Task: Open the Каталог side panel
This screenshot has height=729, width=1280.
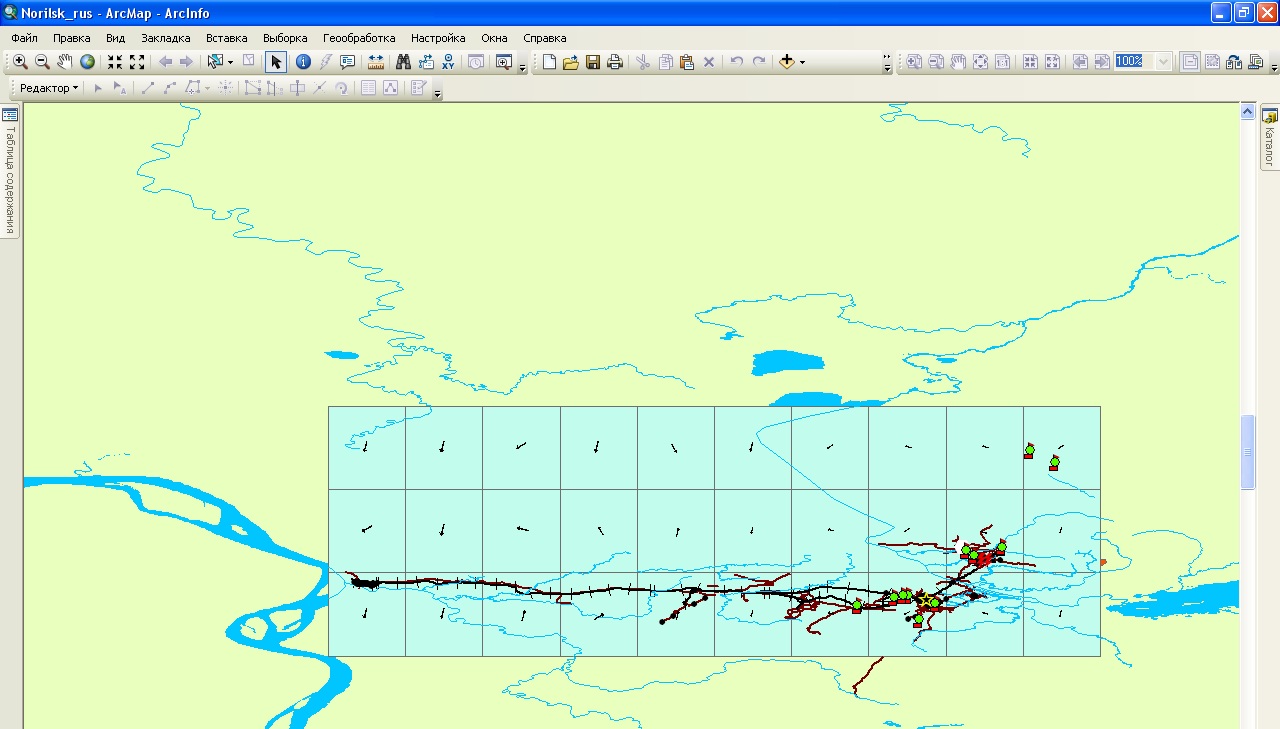Action: pos(1270,138)
